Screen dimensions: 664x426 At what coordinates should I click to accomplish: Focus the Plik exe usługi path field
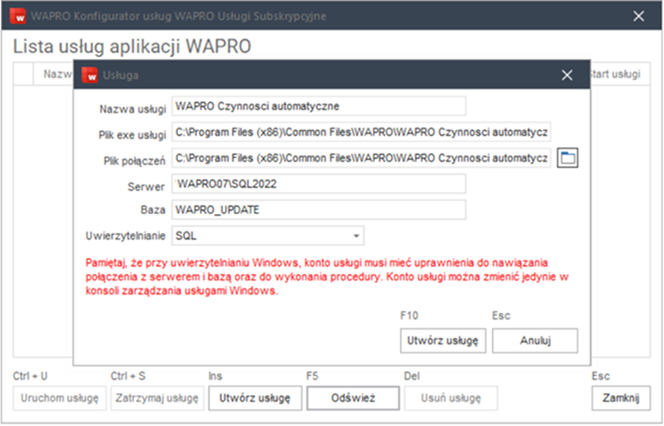tap(360, 132)
